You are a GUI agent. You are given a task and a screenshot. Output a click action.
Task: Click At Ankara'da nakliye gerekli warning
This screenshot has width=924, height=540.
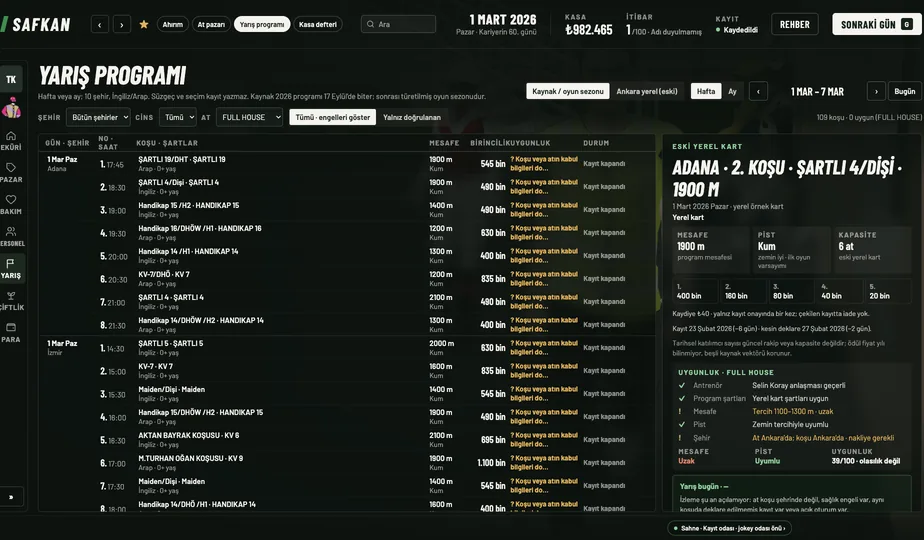(823, 438)
